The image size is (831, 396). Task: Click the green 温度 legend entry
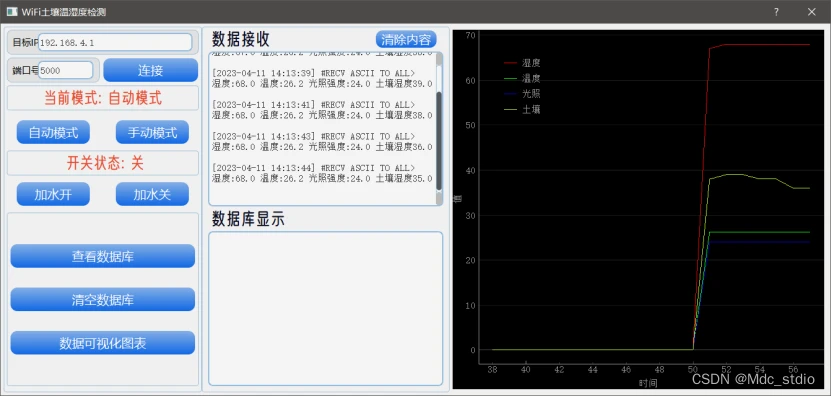[522, 78]
